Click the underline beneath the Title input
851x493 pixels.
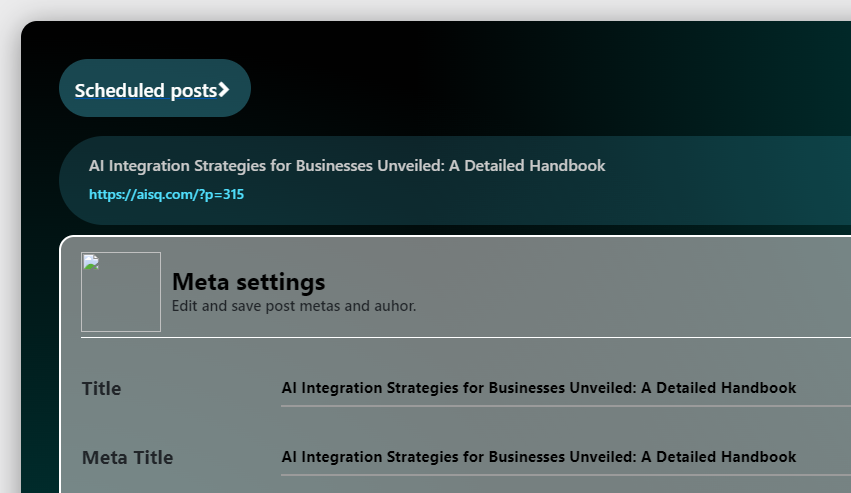tap(560, 406)
